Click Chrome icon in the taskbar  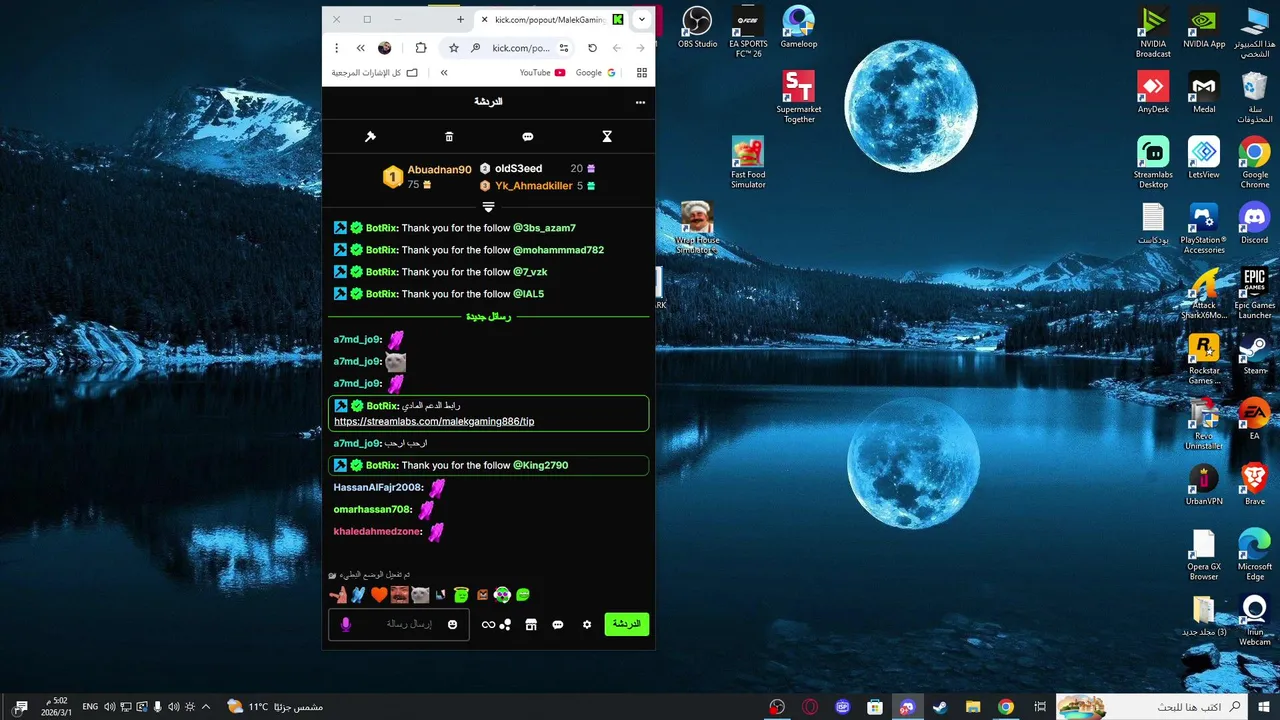point(1005,707)
